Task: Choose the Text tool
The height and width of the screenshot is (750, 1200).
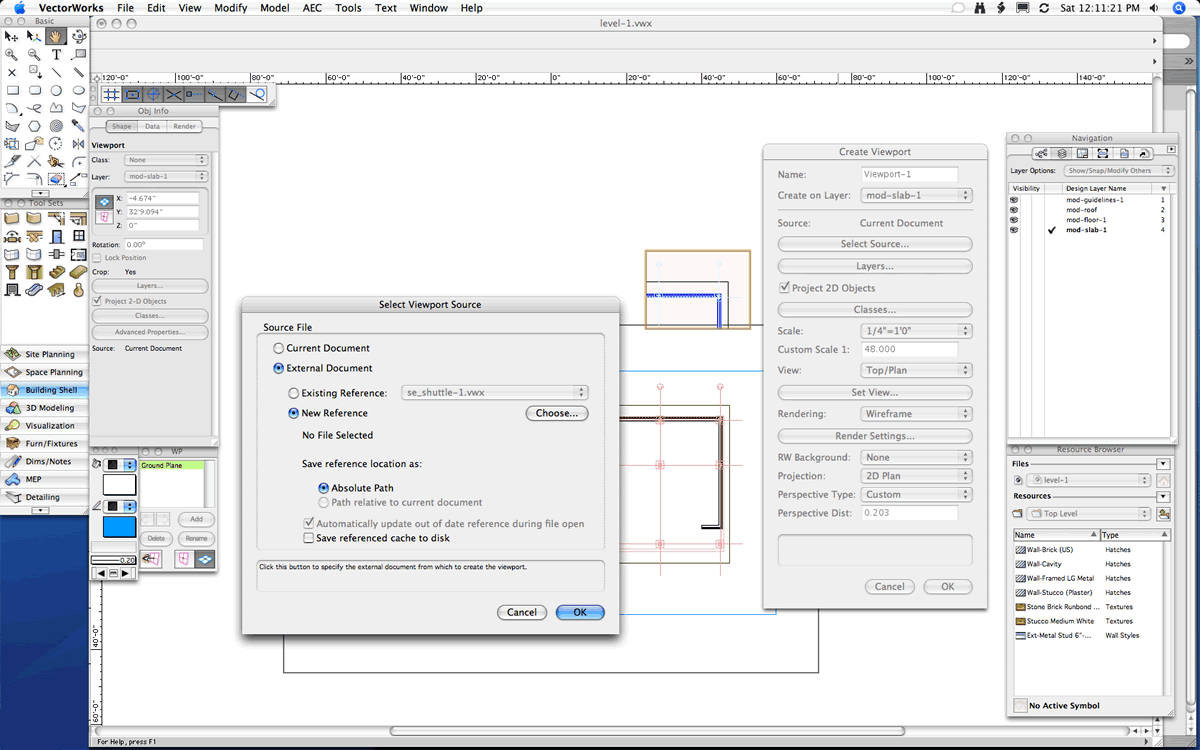Action: [x=56, y=55]
